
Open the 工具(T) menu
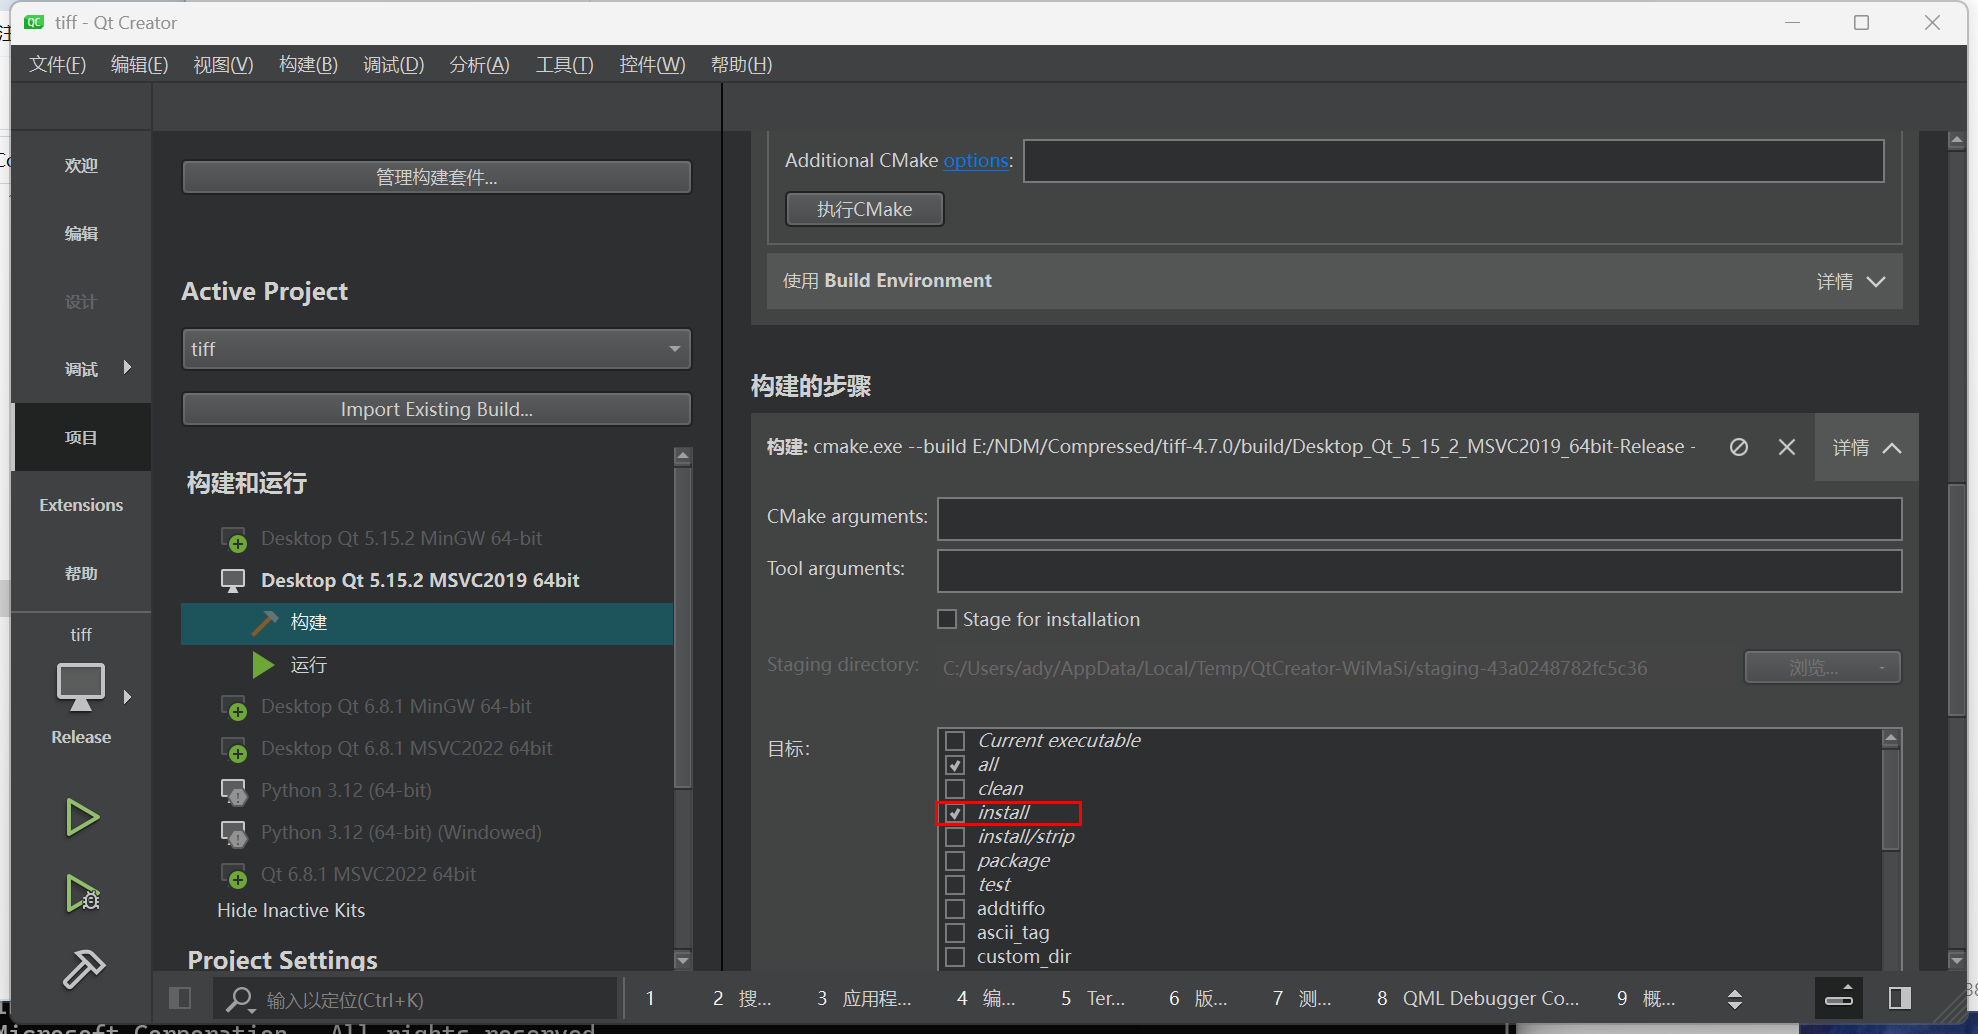tap(564, 65)
